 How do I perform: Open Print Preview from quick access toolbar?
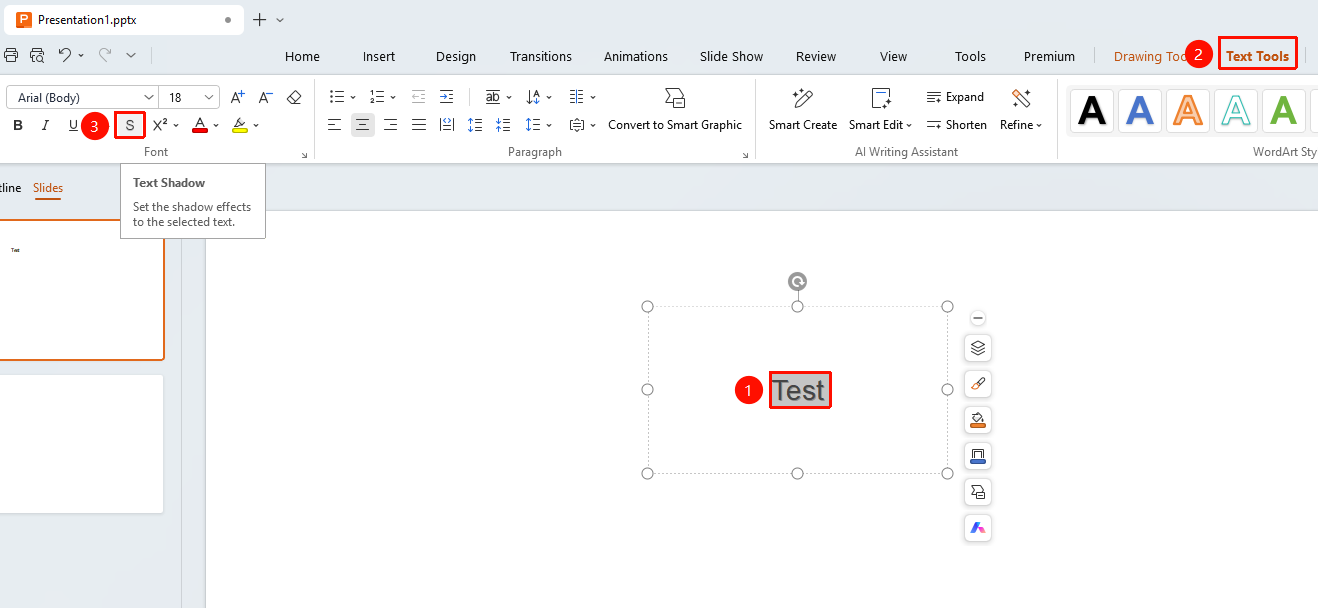click(37, 55)
